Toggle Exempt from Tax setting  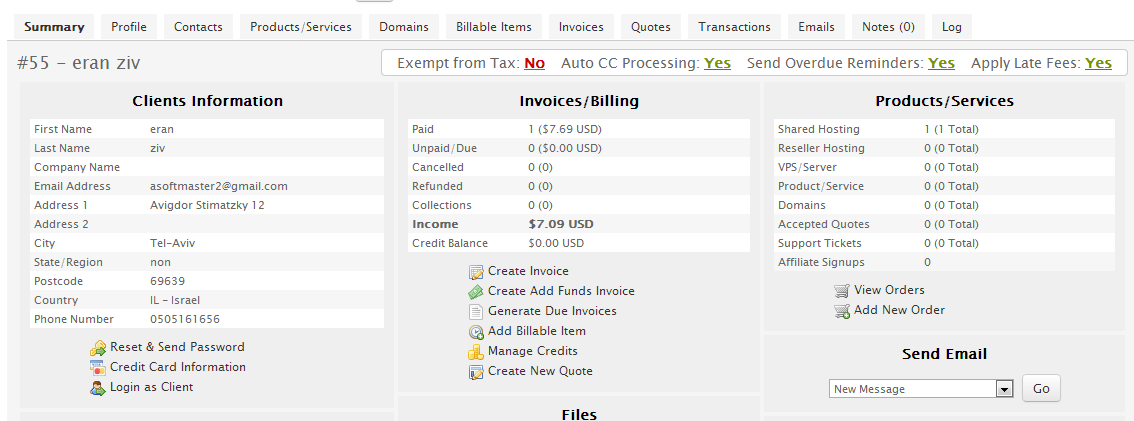(534, 63)
